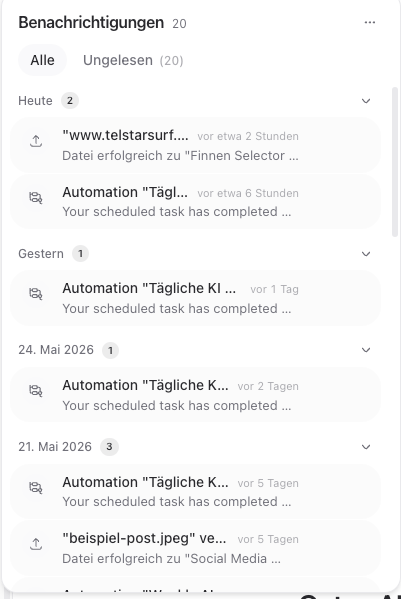
Task: Click automation icon in 6 Stunden notification
Action: [36, 198]
